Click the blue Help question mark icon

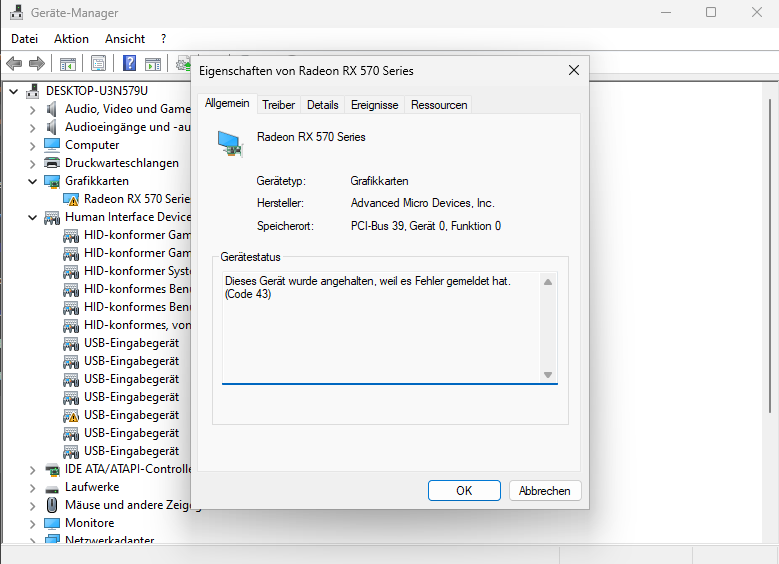pos(129,63)
